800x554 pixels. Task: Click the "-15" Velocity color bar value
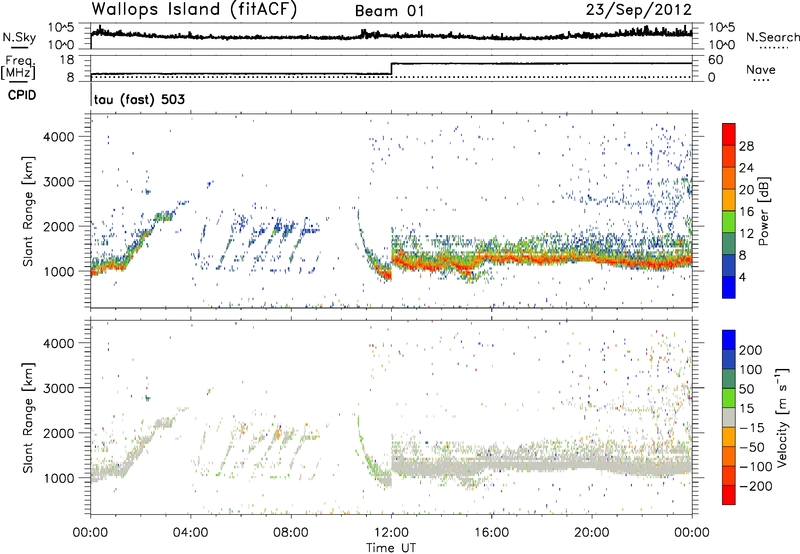(752, 428)
